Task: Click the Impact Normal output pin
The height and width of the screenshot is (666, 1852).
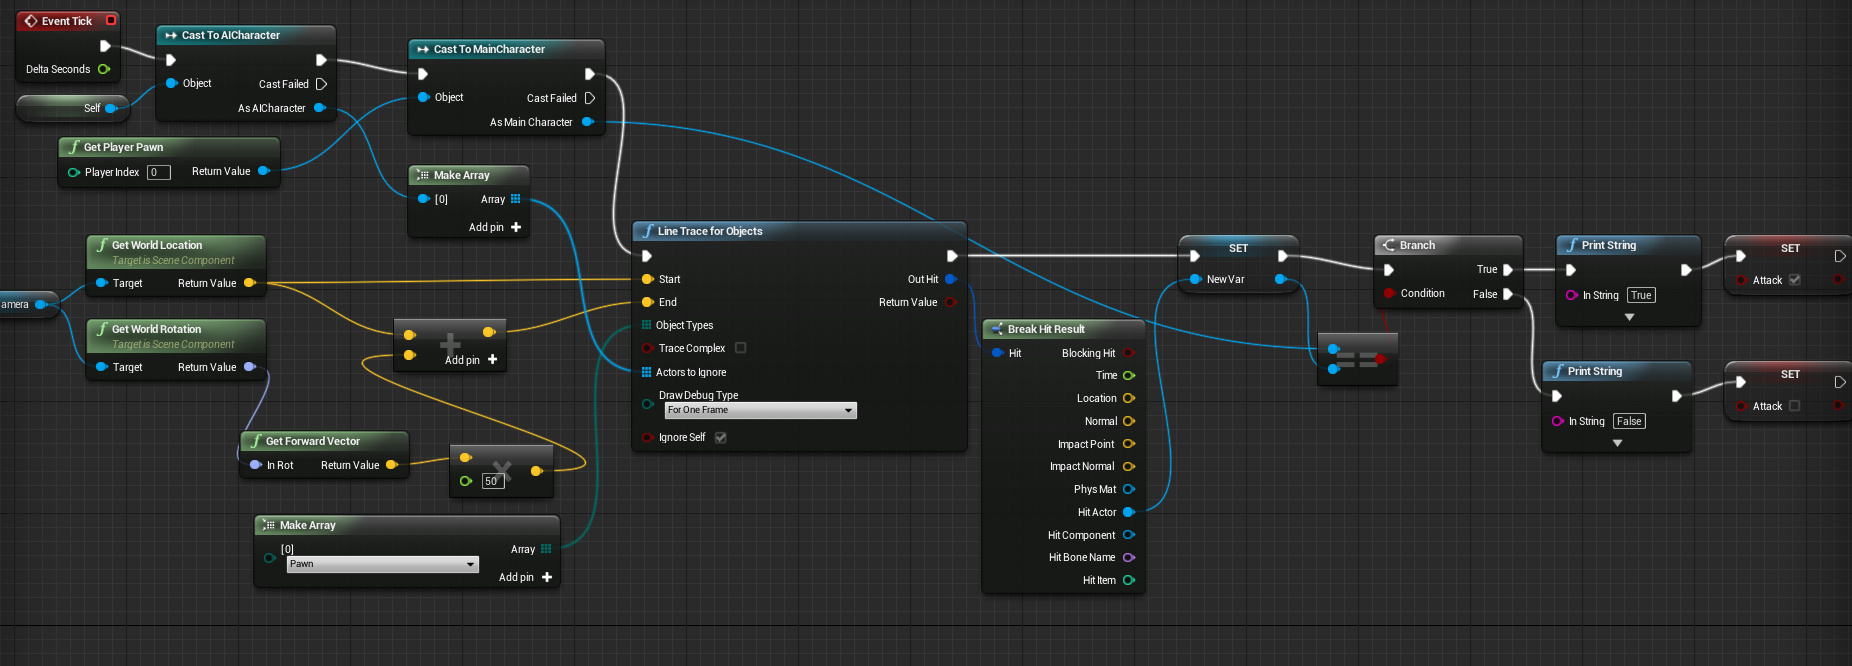Action: pos(1129,466)
